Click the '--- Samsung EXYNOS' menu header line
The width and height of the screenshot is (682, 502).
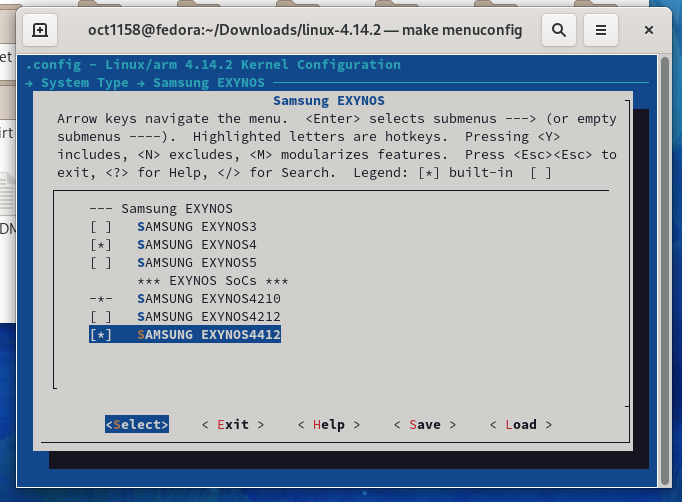point(161,209)
